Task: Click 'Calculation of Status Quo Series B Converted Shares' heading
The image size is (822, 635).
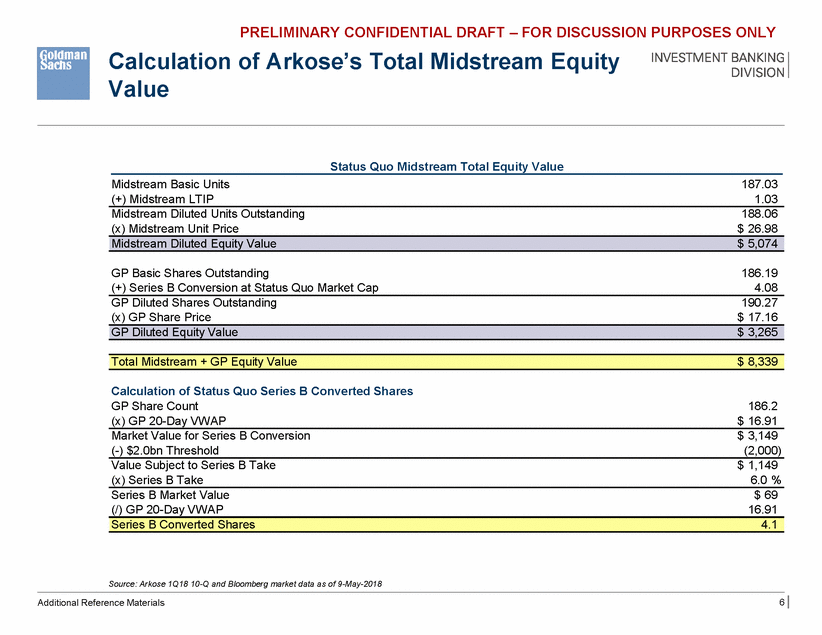Action: 262,391
